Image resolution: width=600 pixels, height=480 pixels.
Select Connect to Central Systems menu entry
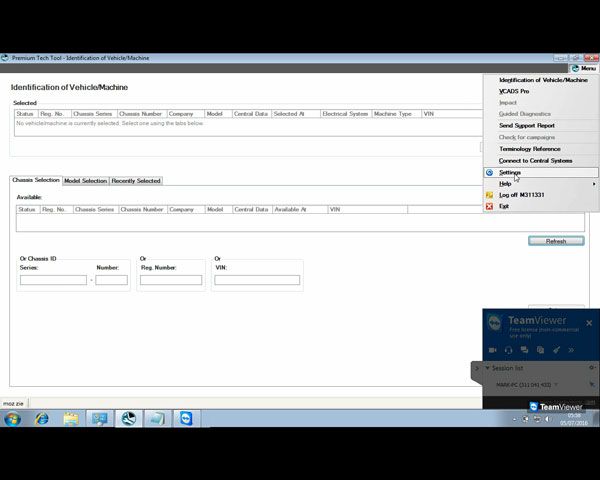(535, 161)
